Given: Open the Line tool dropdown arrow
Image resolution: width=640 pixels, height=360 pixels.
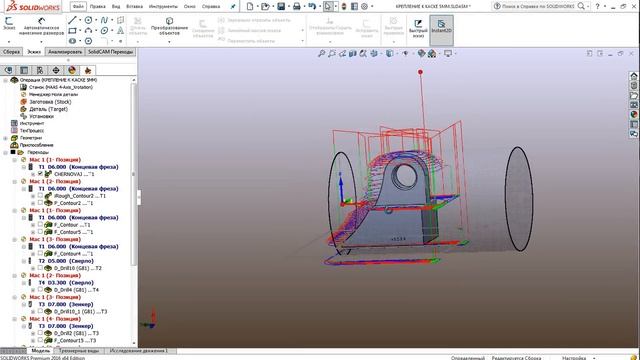Looking at the screenshot, I should [80, 20].
